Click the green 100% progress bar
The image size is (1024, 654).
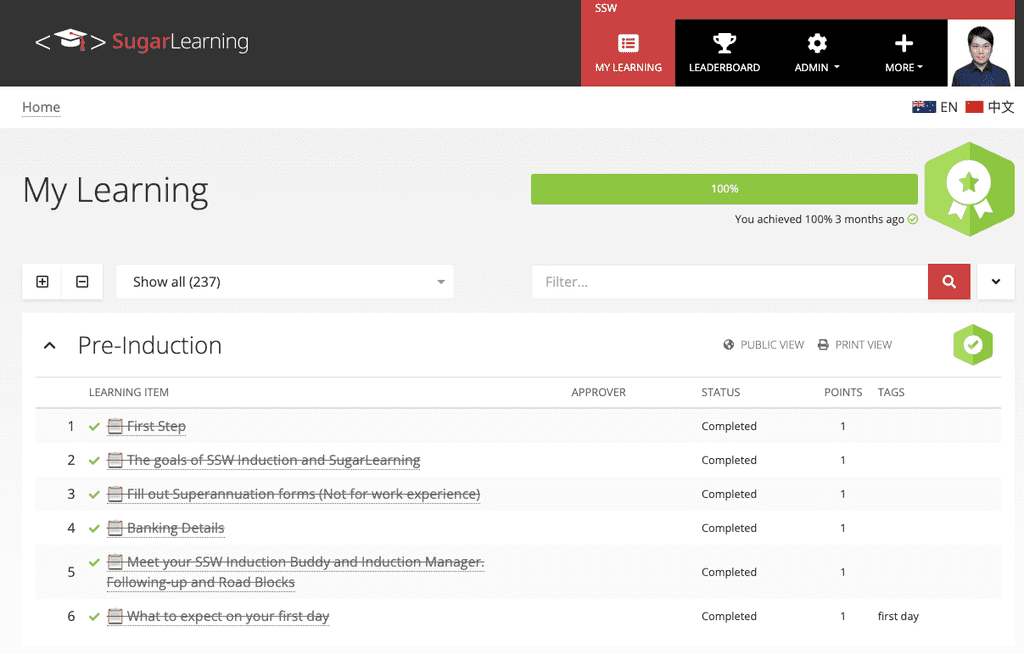pyautogui.click(x=724, y=188)
